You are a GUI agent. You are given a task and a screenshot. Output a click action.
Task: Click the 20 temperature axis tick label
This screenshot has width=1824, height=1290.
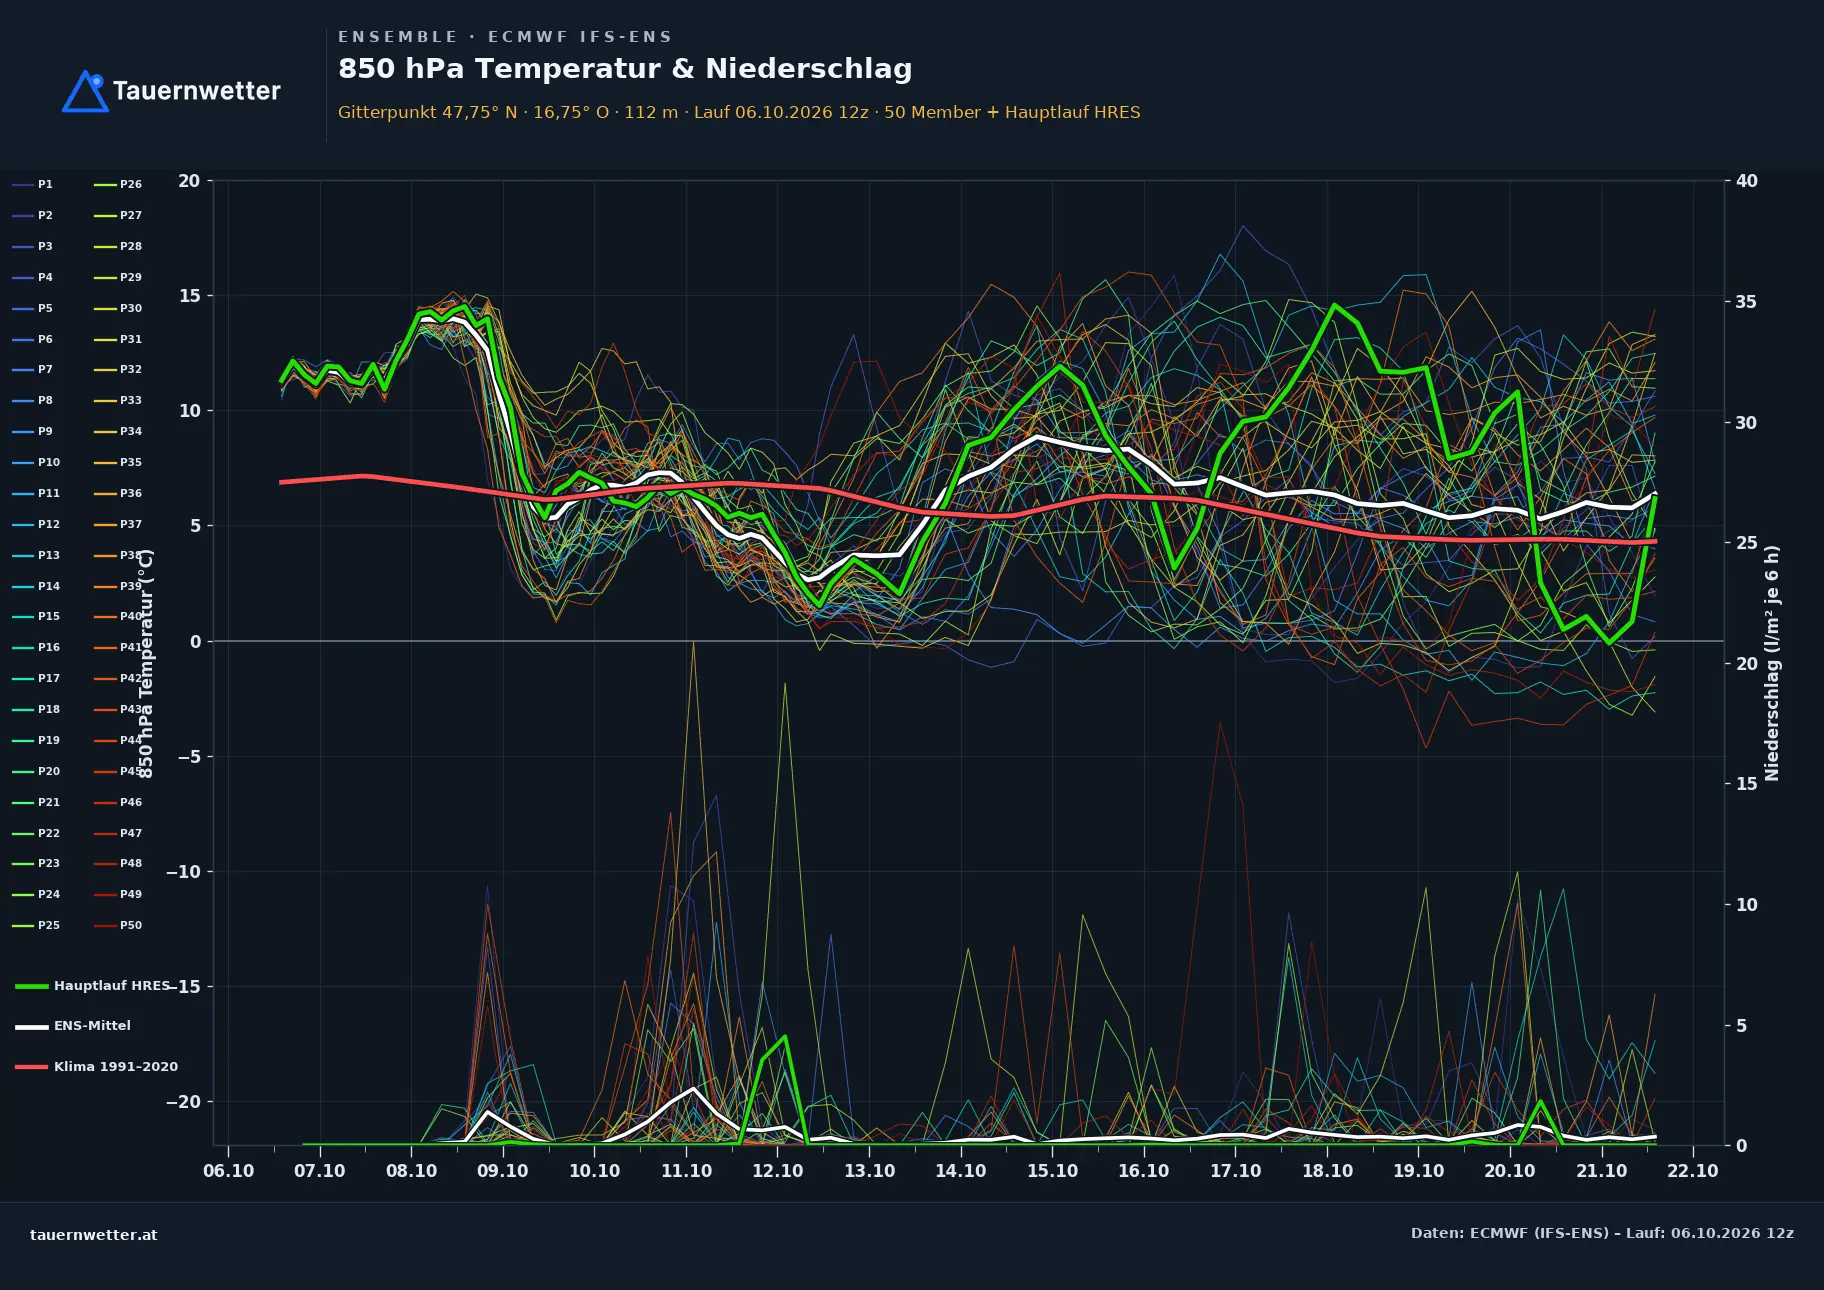[x=189, y=181]
